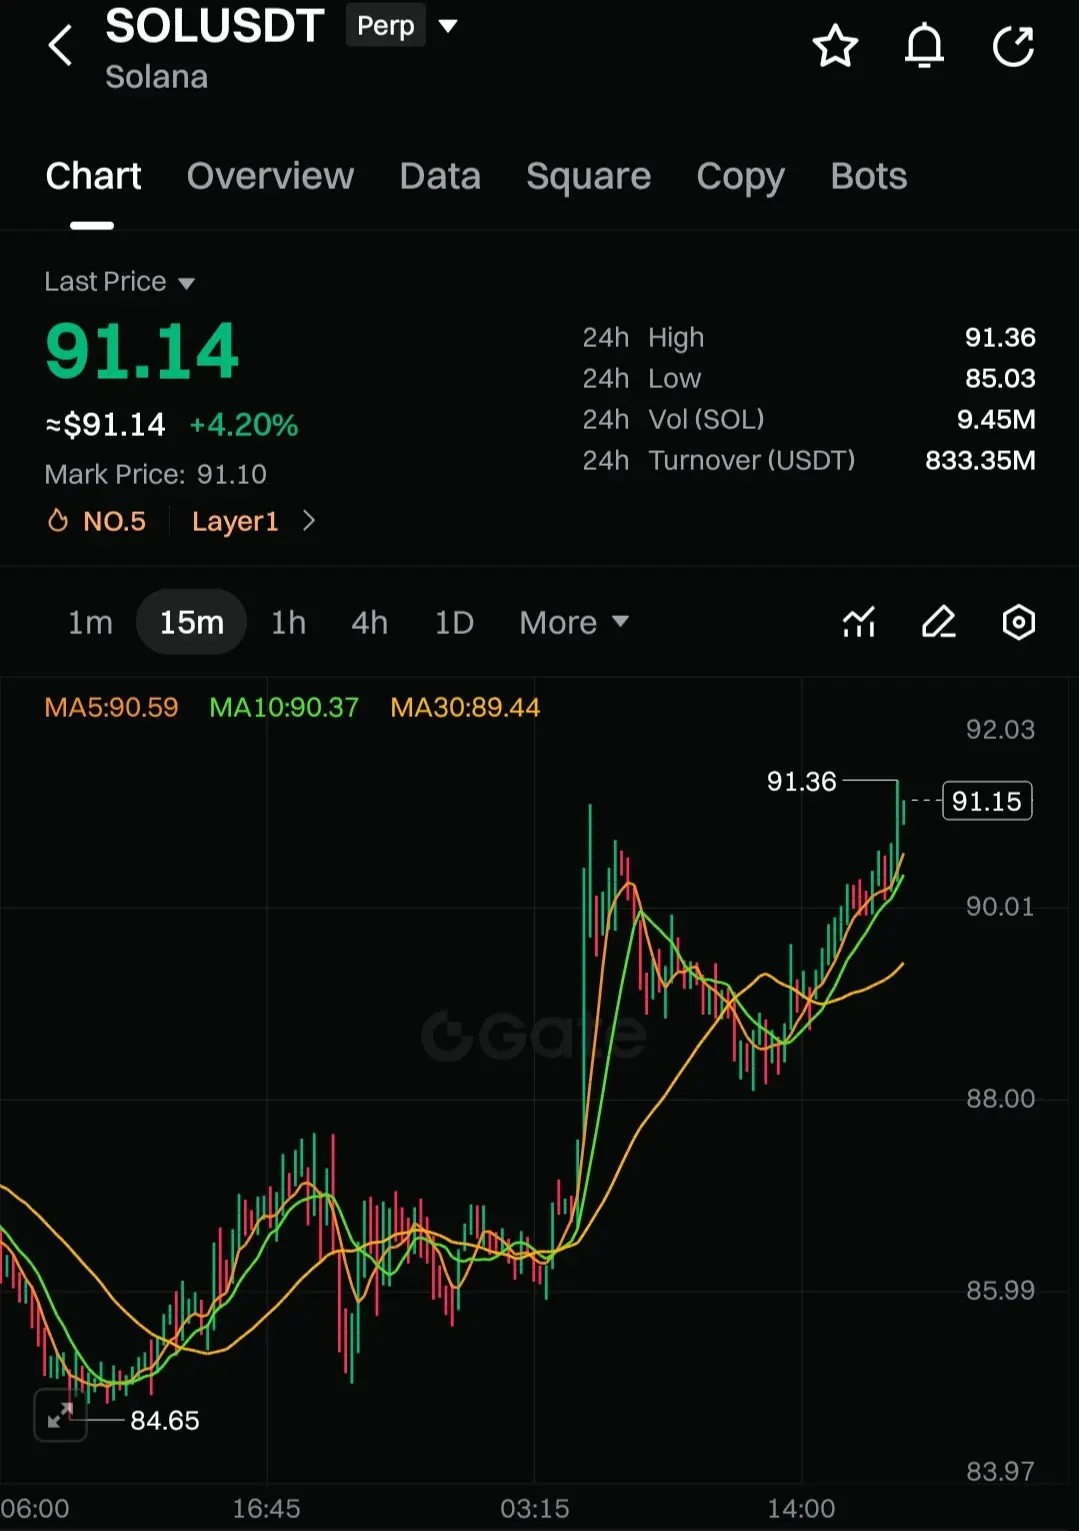
Task: Tap the Perp badge
Action: click(385, 25)
